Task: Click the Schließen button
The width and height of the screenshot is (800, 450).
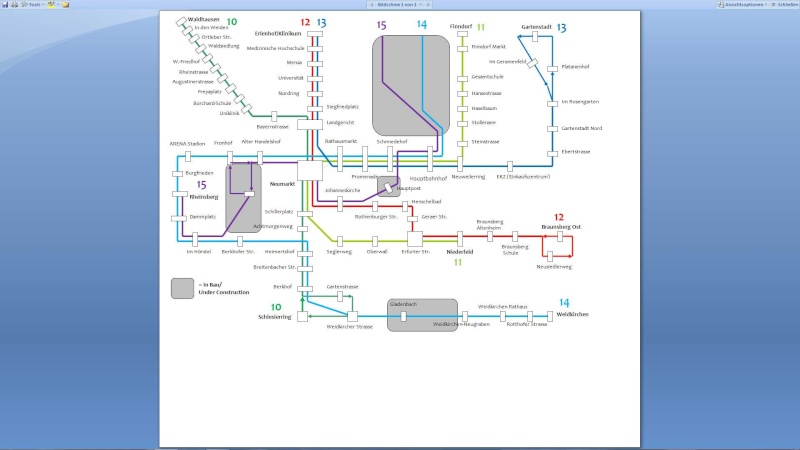Action: point(784,4)
